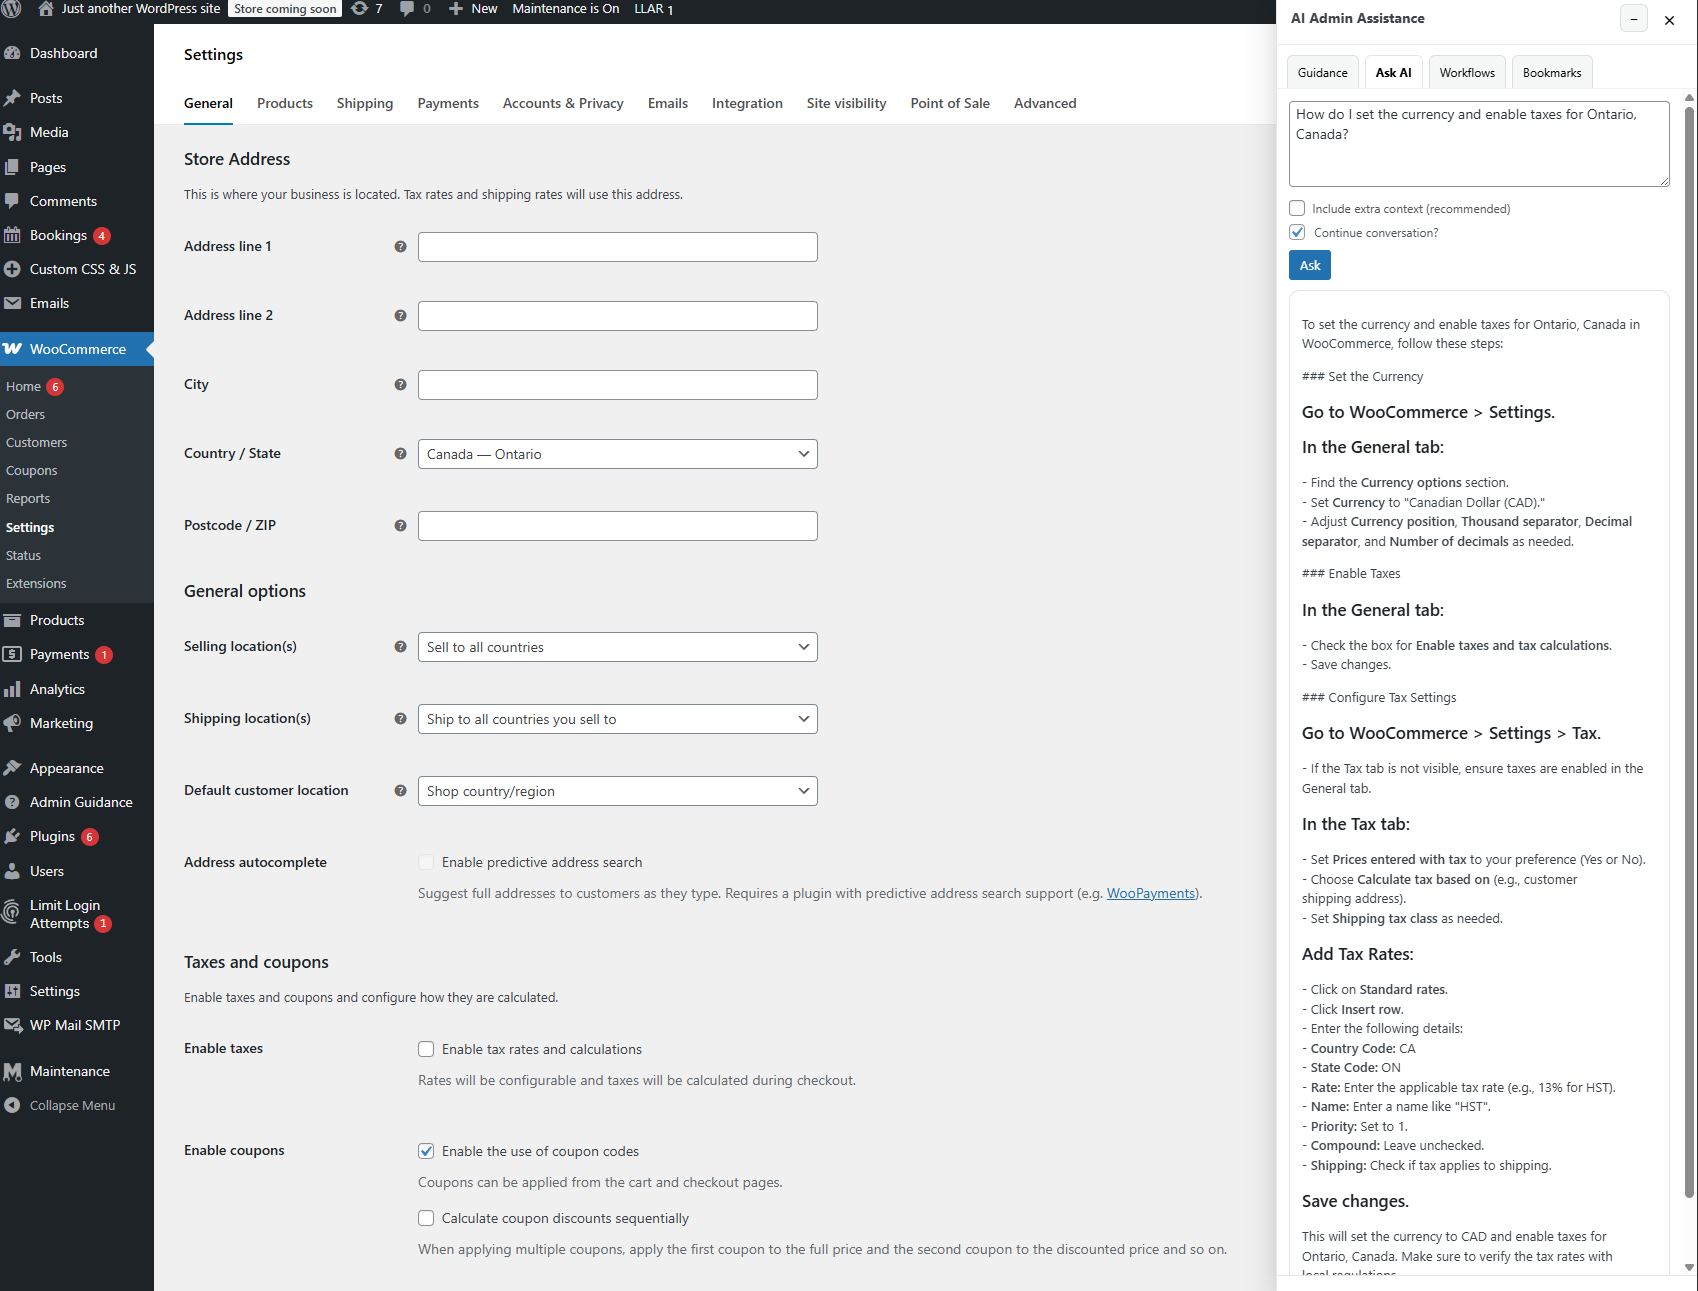Click the Custom CSS & JS plus icon

(x=12, y=269)
